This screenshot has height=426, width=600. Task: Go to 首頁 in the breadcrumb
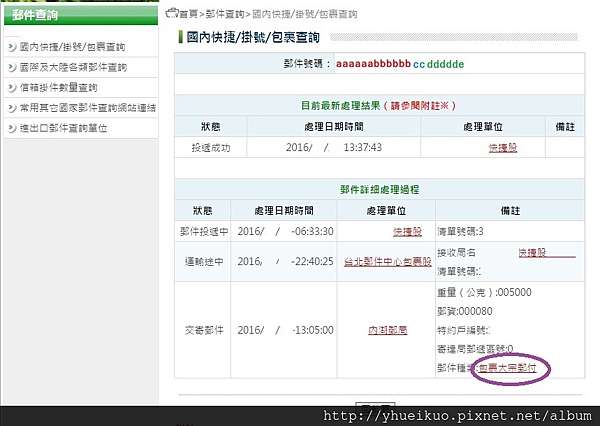[x=189, y=14]
